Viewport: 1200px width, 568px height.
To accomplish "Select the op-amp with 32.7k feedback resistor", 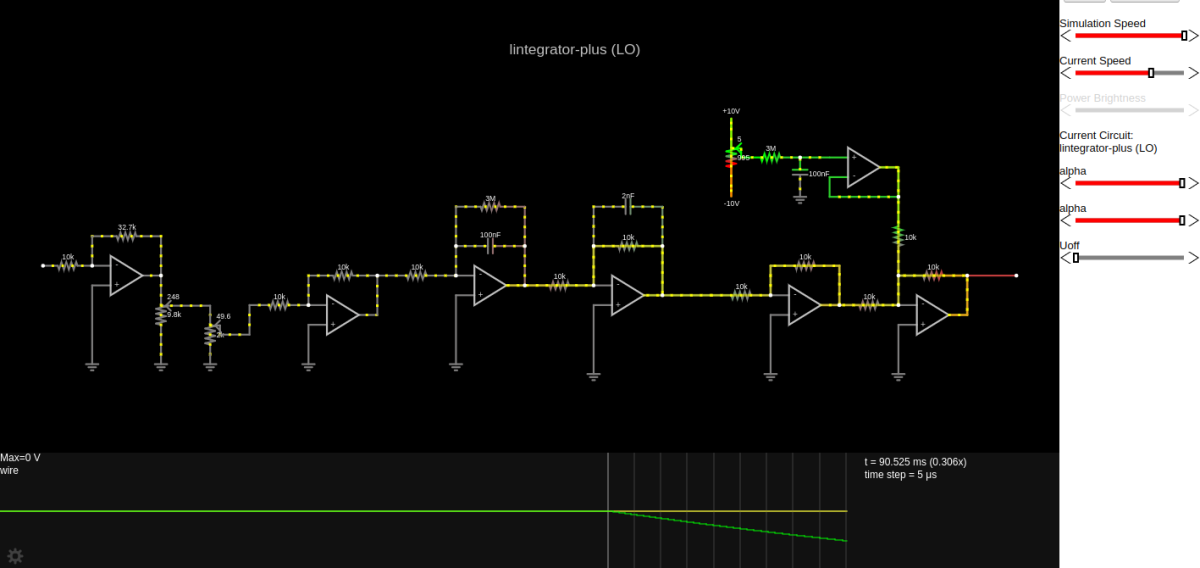I will point(126,275).
